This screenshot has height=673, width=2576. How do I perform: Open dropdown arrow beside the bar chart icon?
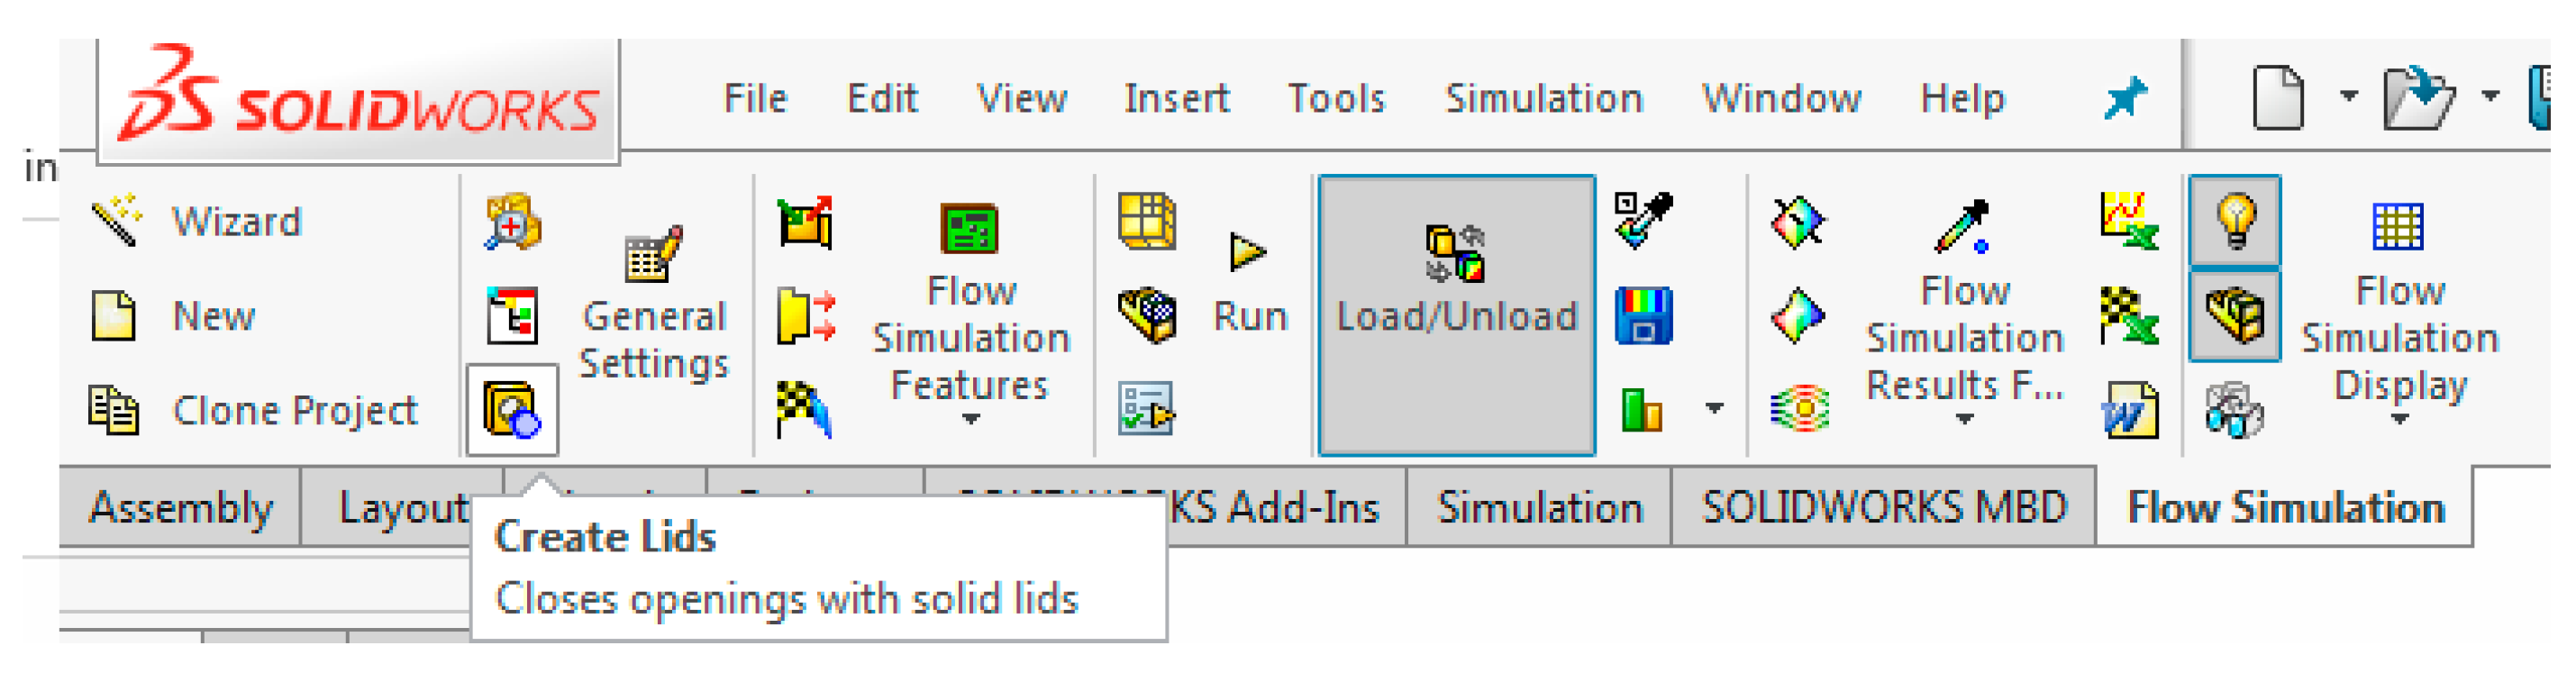pos(1714,408)
